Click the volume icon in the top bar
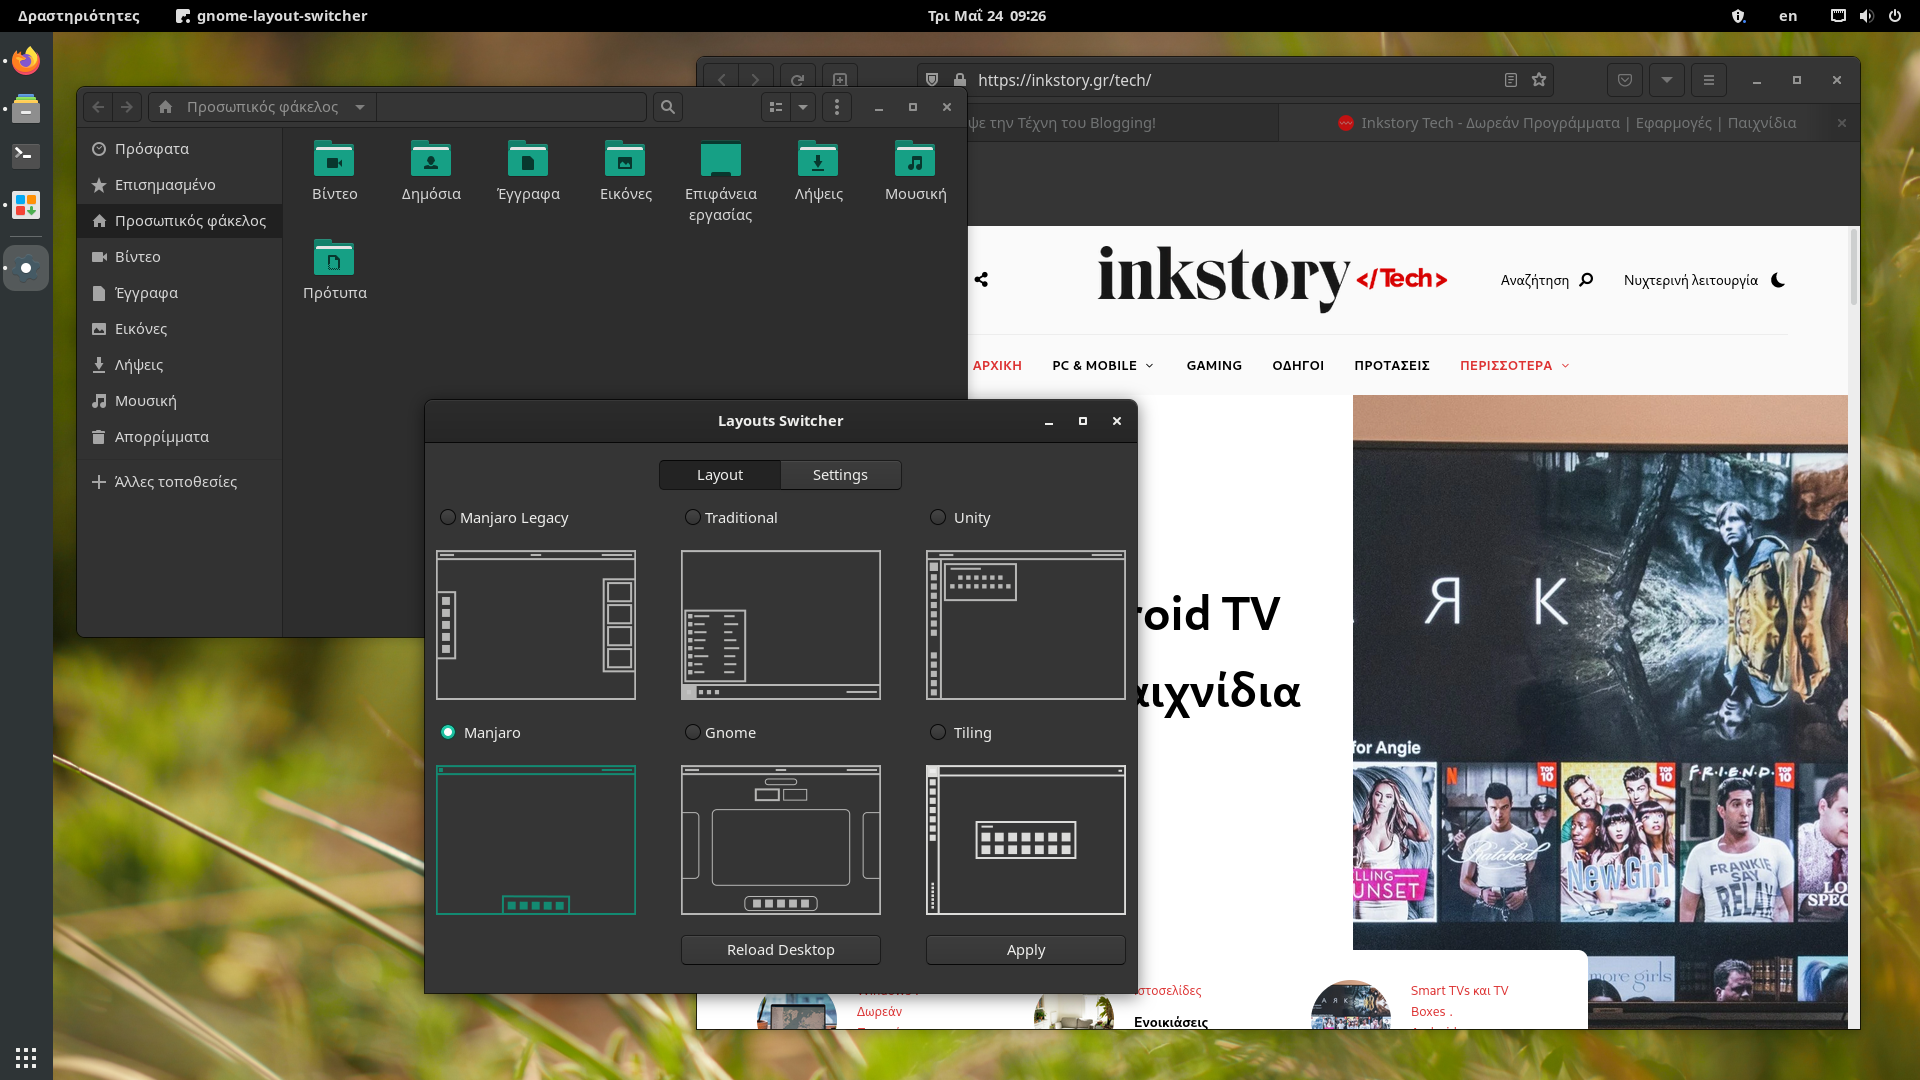The width and height of the screenshot is (1920, 1080). point(1866,15)
